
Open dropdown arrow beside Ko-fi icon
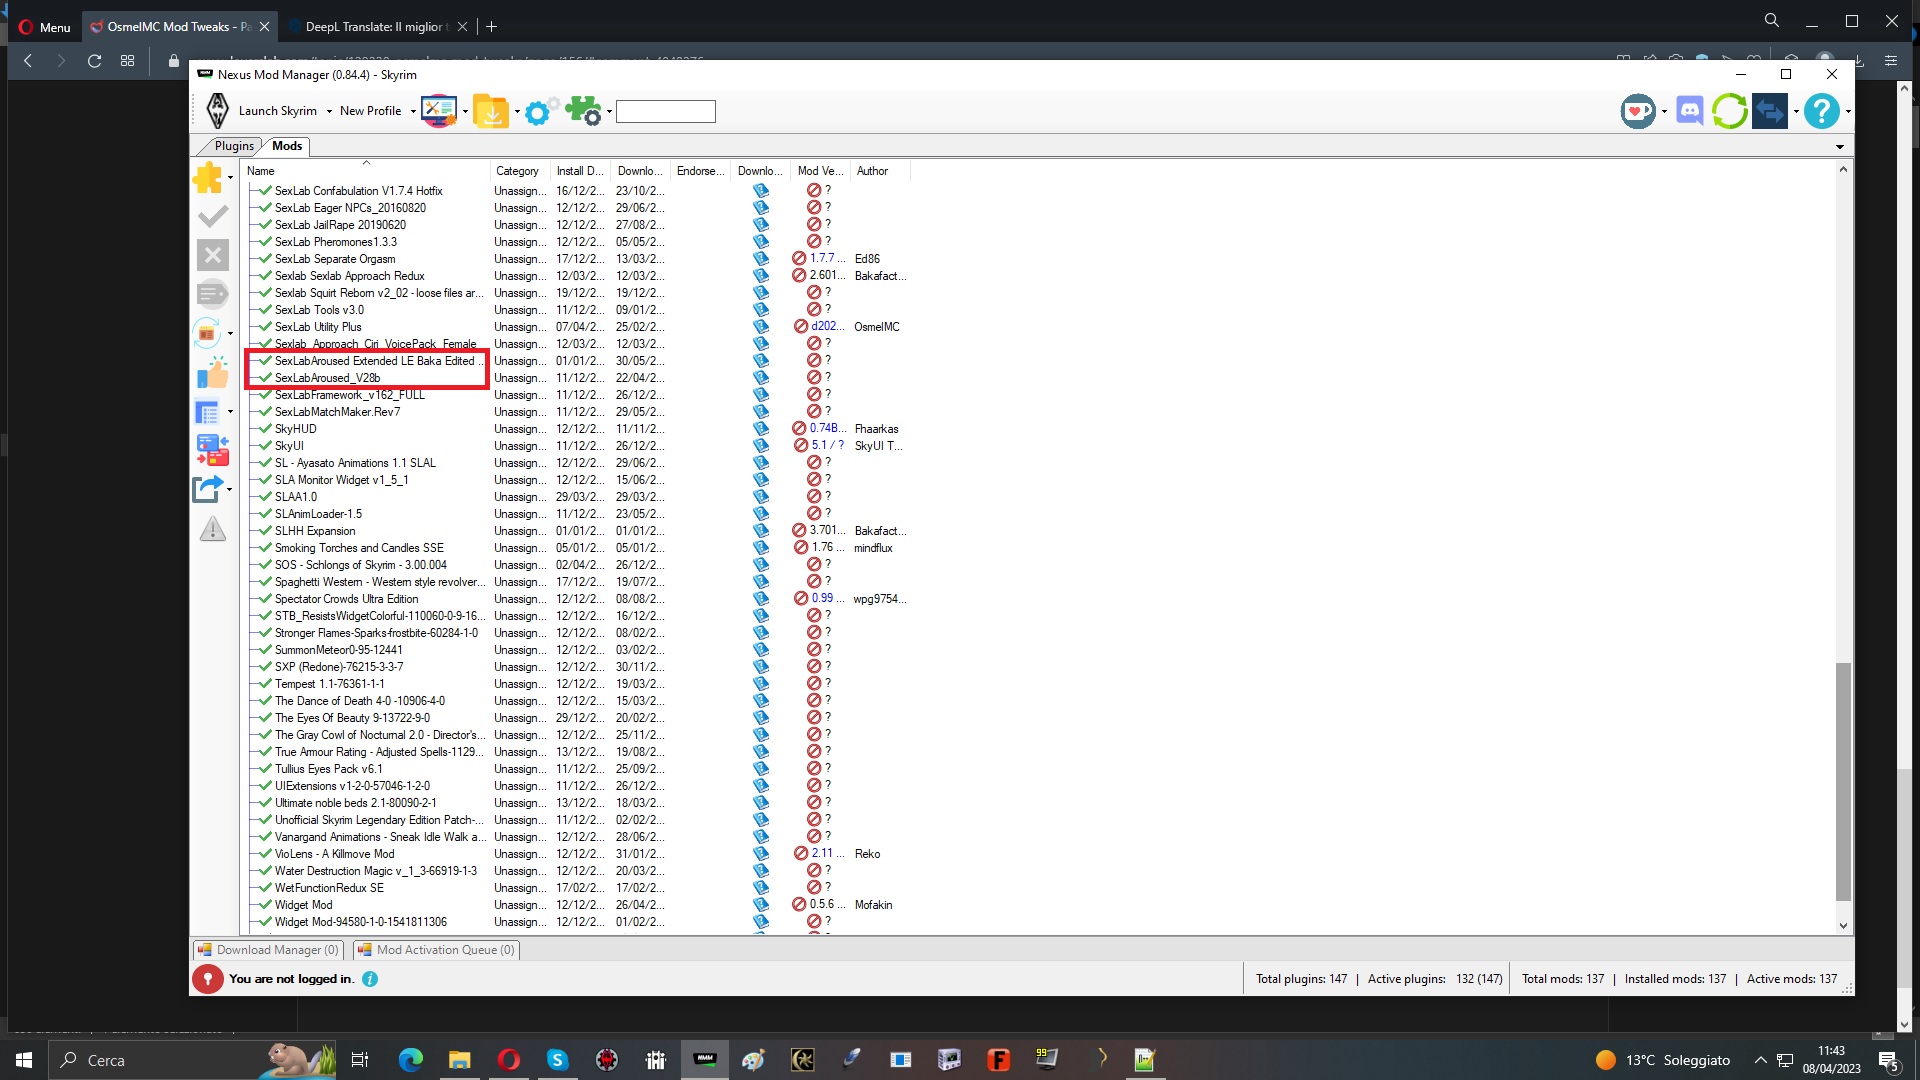1664,112
